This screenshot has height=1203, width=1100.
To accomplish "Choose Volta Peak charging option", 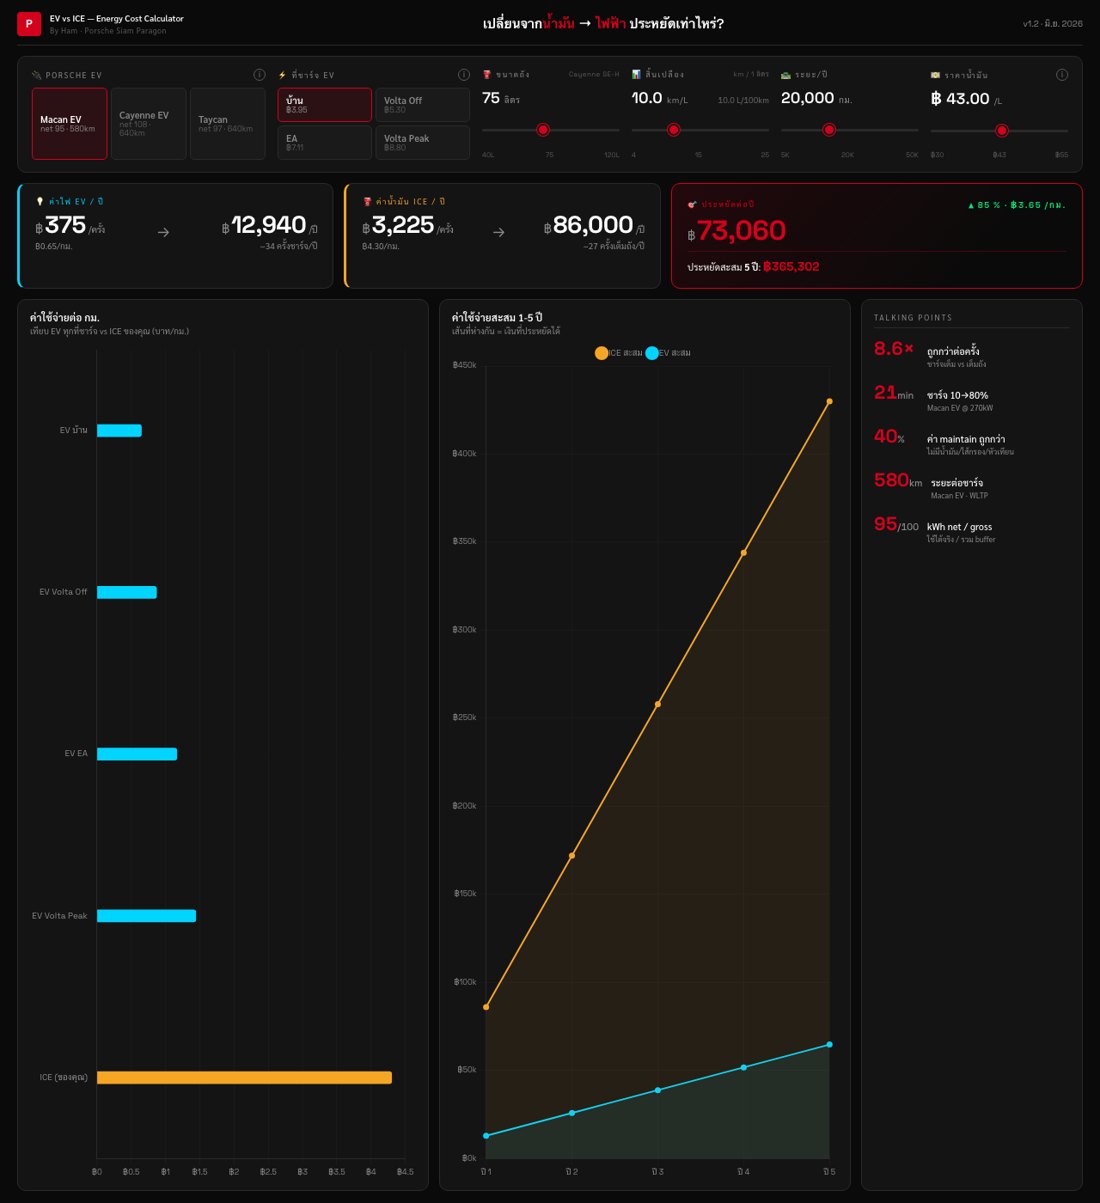I will [422, 142].
